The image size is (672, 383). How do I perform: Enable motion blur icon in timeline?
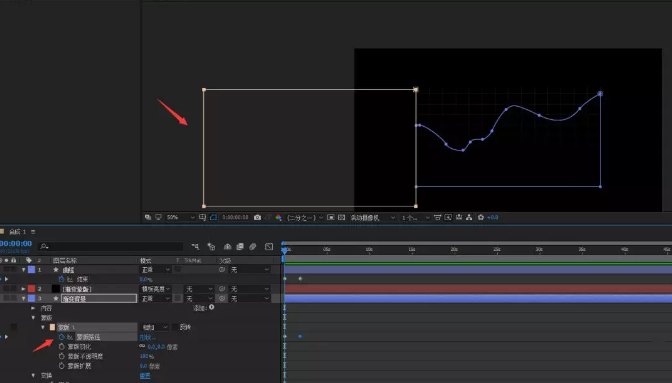[x=253, y=246]
